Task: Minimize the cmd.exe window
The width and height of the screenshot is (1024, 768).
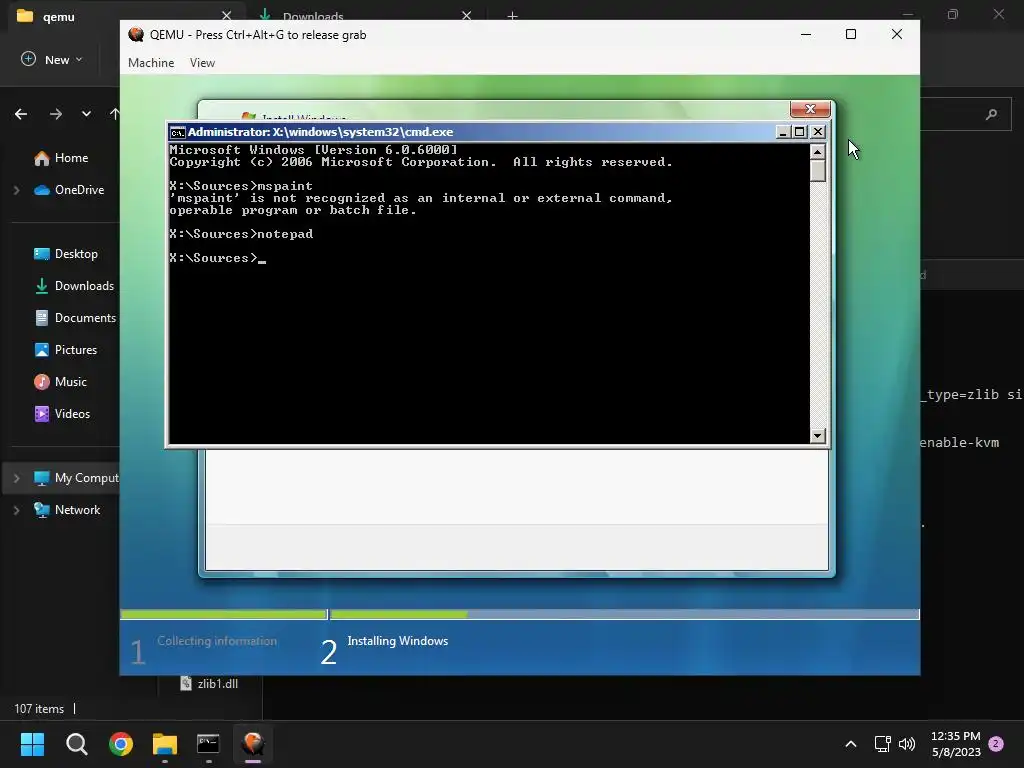Action: click(783, 132)
